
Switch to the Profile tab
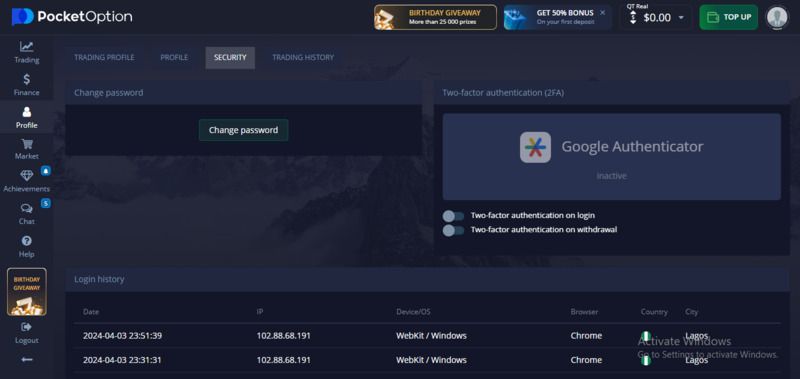(174, 58)
